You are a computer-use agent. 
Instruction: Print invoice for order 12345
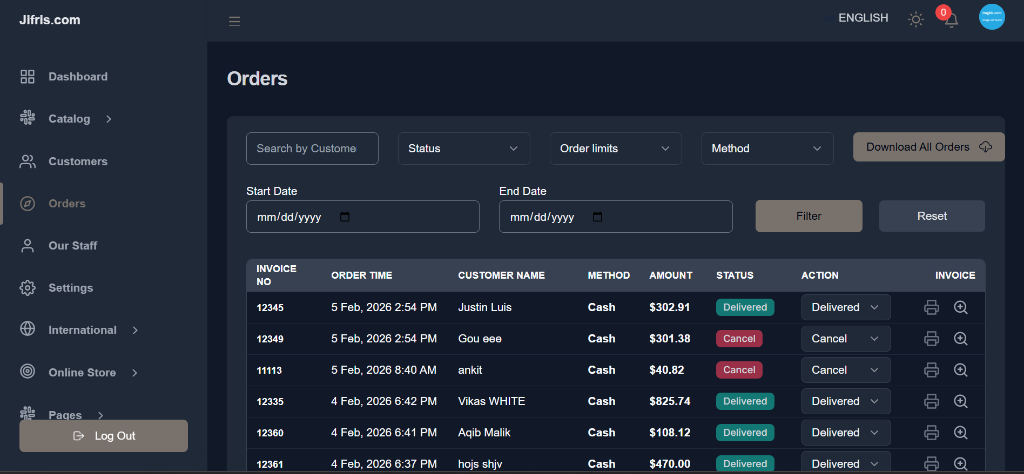(x=931, y=308)
